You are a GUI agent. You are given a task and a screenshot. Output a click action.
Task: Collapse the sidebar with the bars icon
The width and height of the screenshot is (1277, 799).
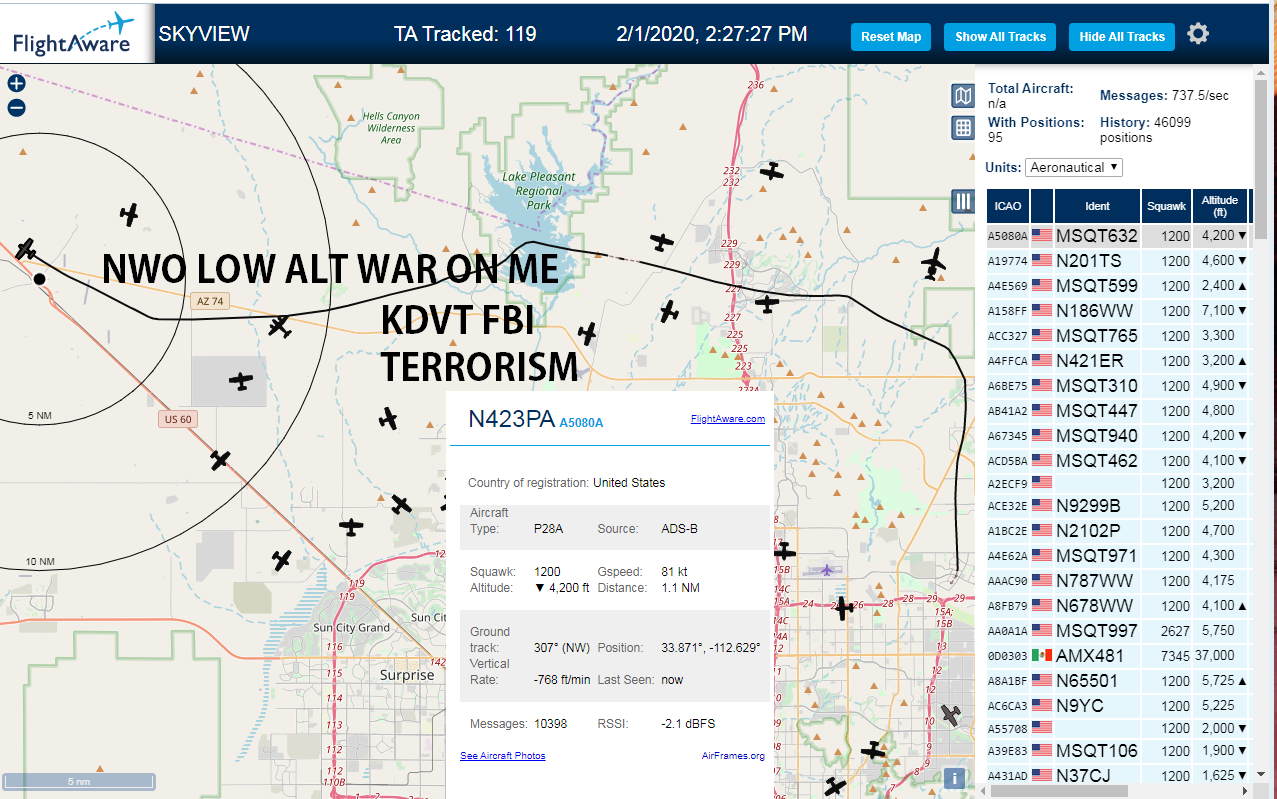coord(962,201)
